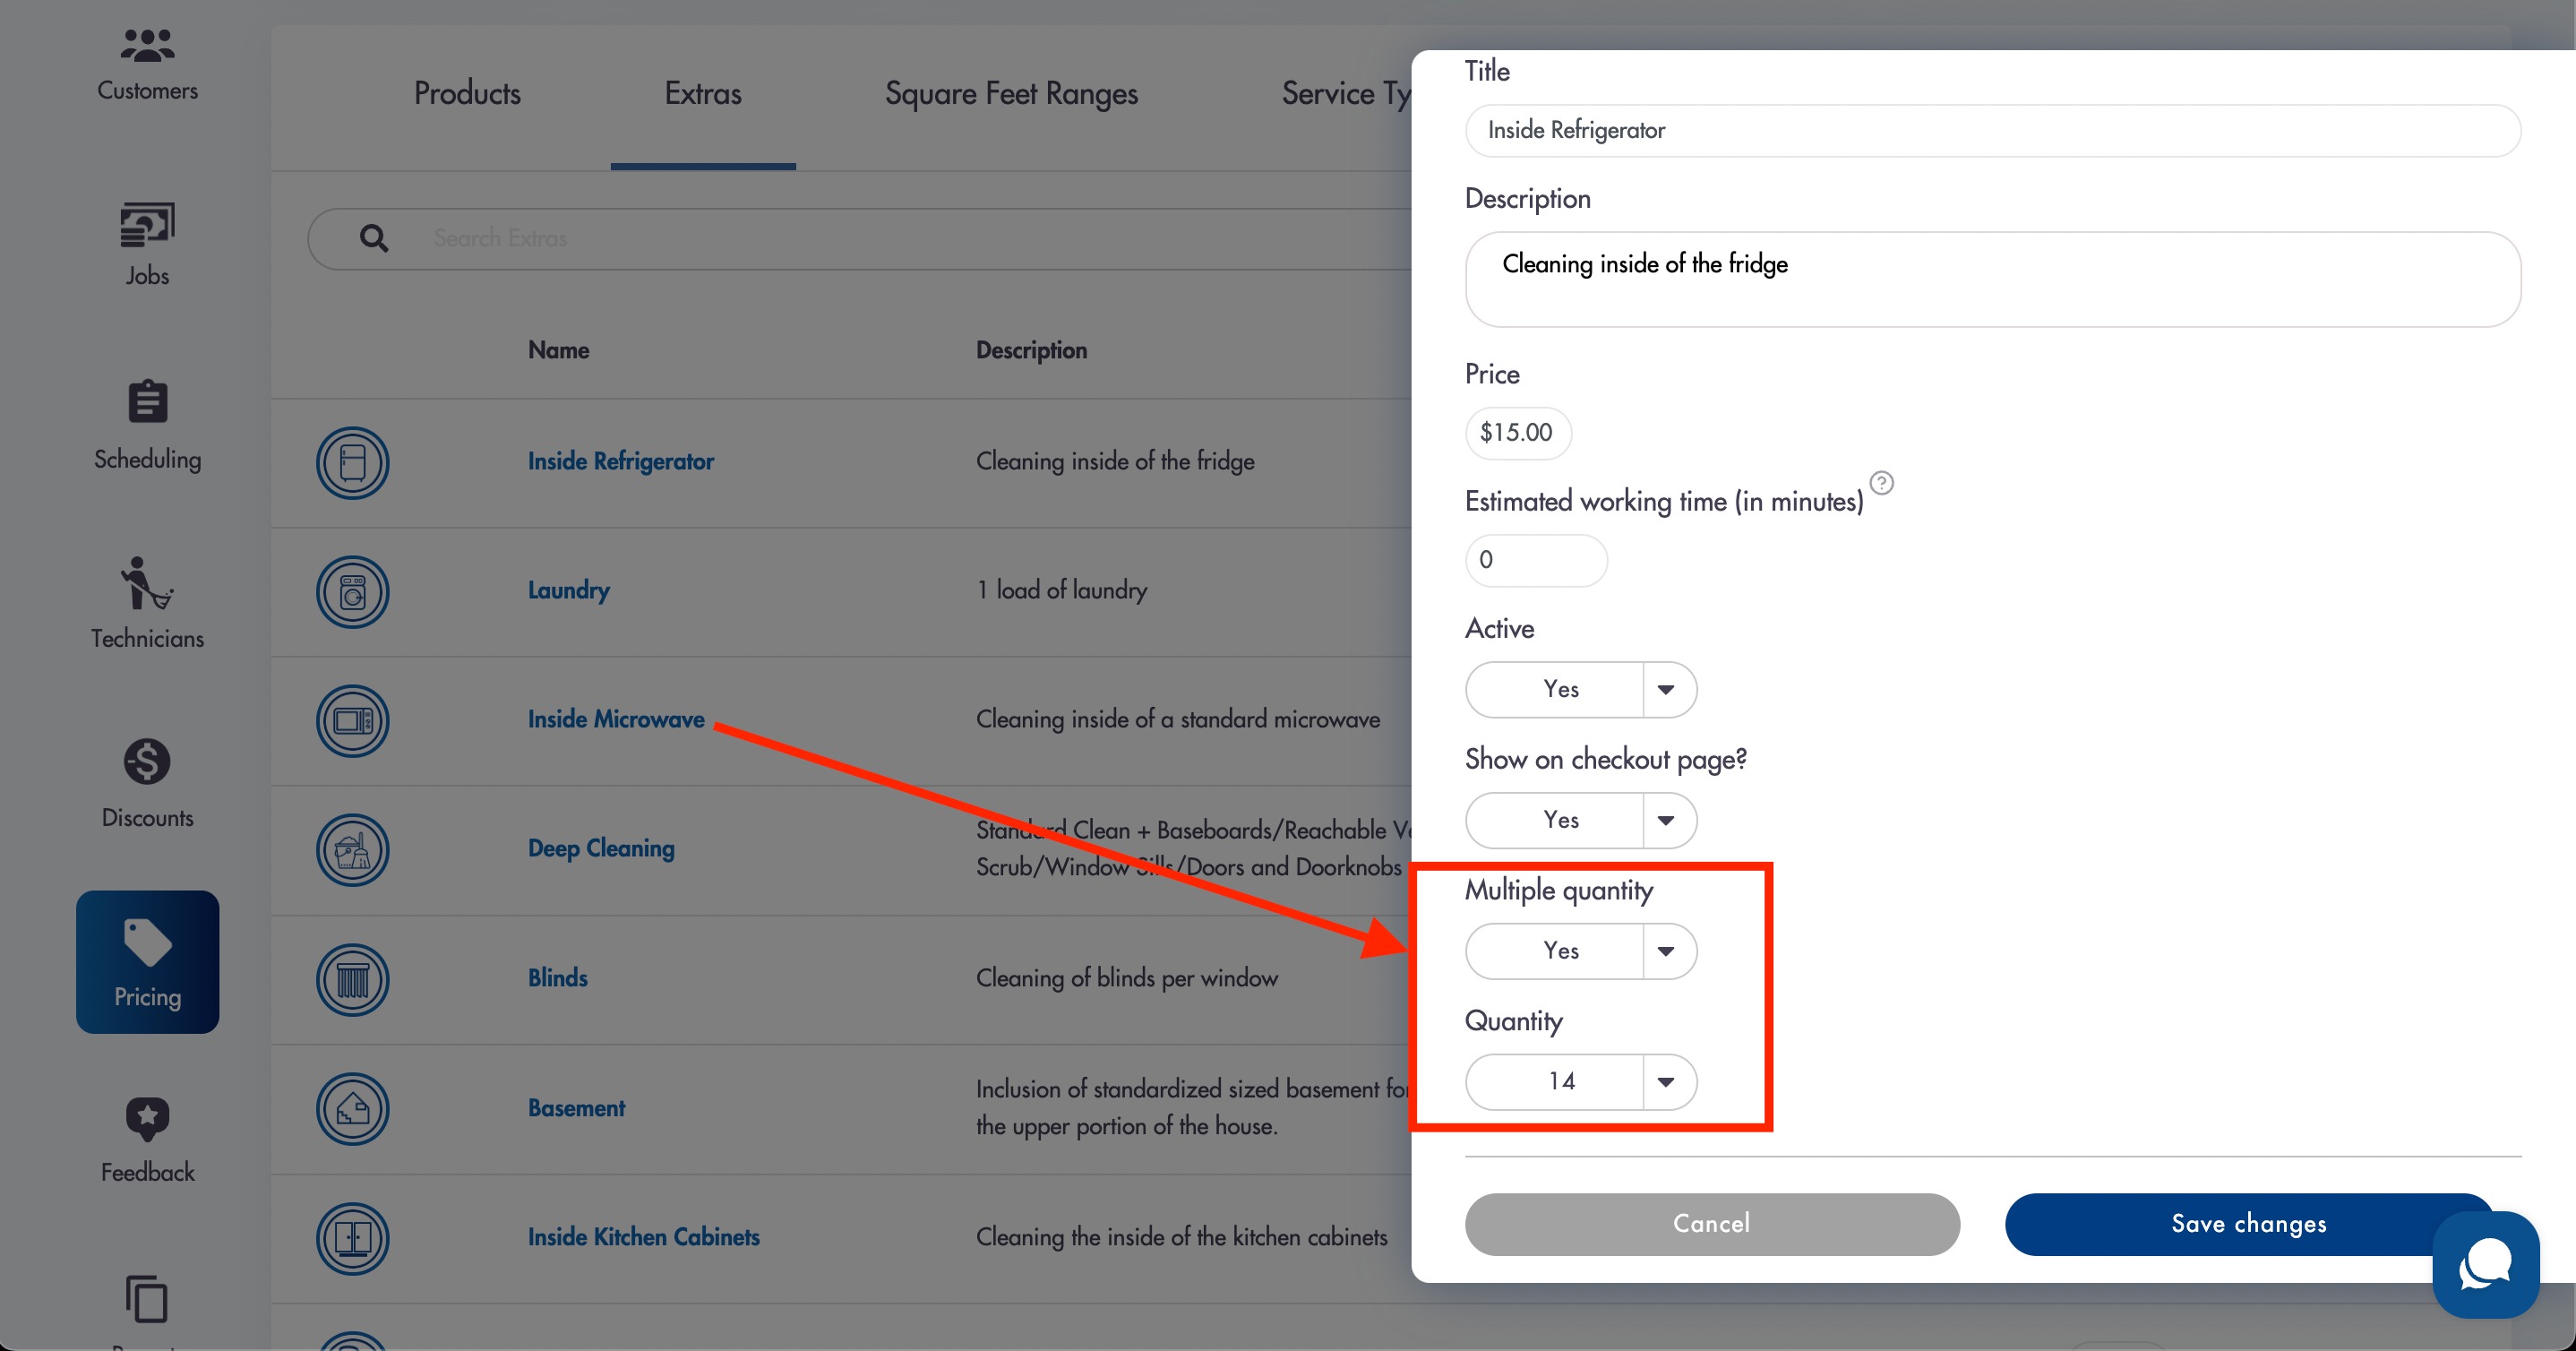Click the Save changes button
Viewport: 2576px width, 1351px height.
(2248, 1224)
